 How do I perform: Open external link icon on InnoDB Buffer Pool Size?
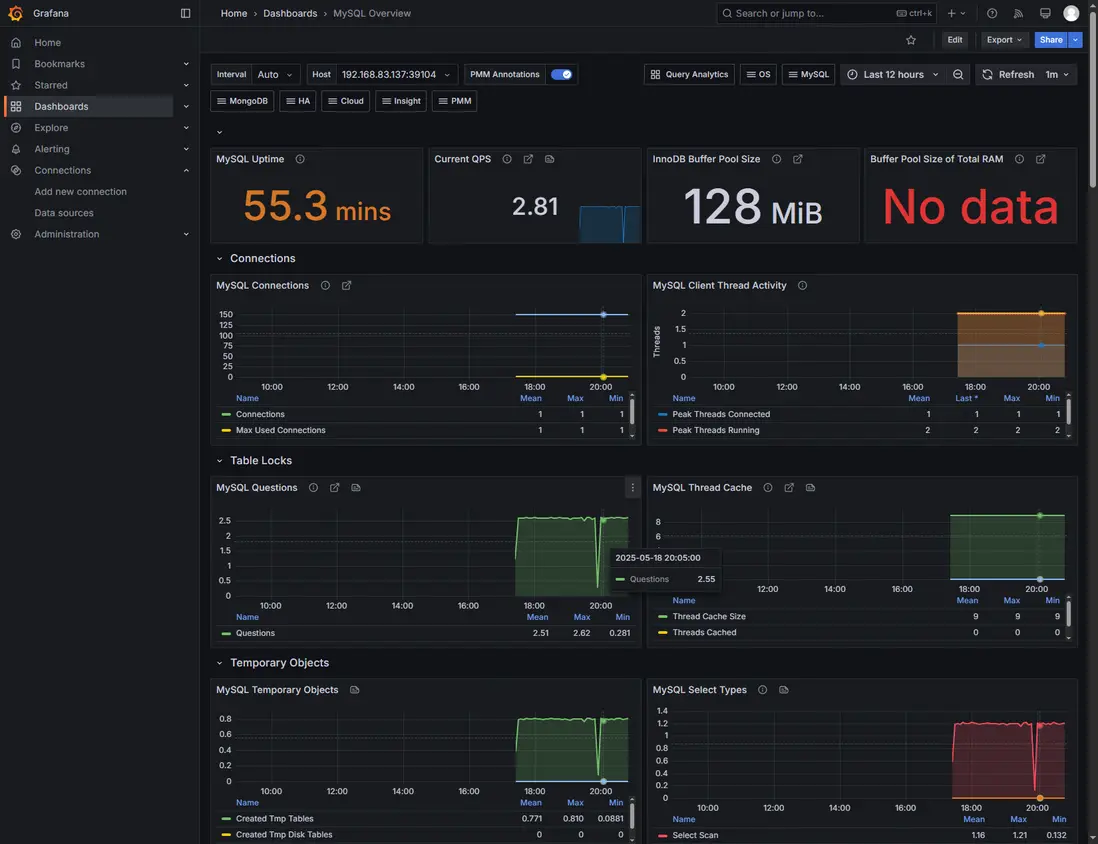click(798, 159)
